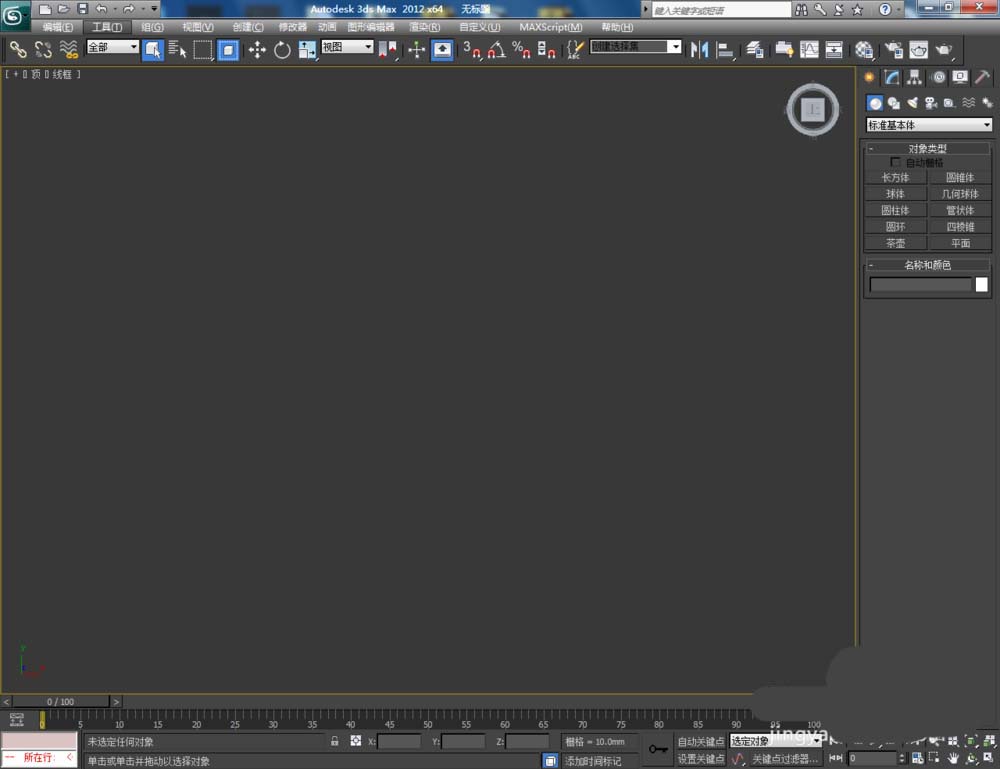Open the Utilities hammer panel icon
Image resolution: width=1000 pixels, height=769 pixels.
(983, 77)
